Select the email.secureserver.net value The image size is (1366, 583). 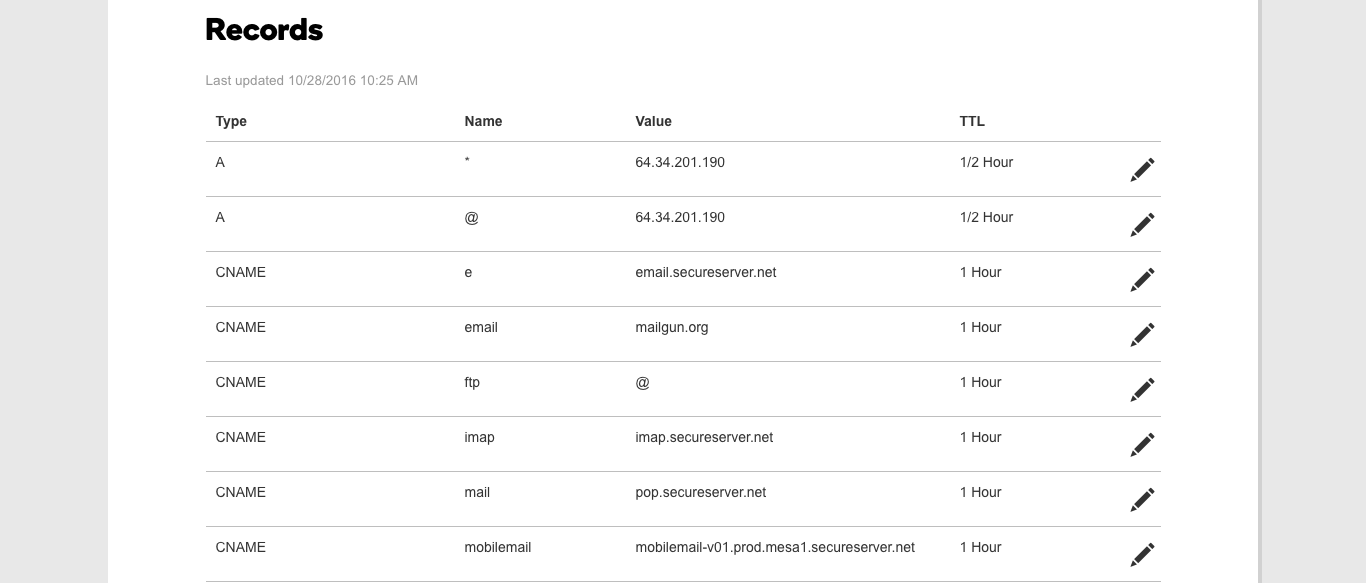pyautogui.click(x=706, y=272)
